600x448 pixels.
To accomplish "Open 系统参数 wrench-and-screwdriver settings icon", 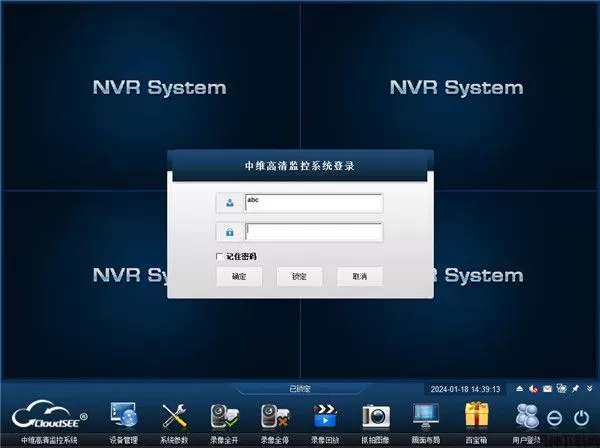I will click(174, 415).
